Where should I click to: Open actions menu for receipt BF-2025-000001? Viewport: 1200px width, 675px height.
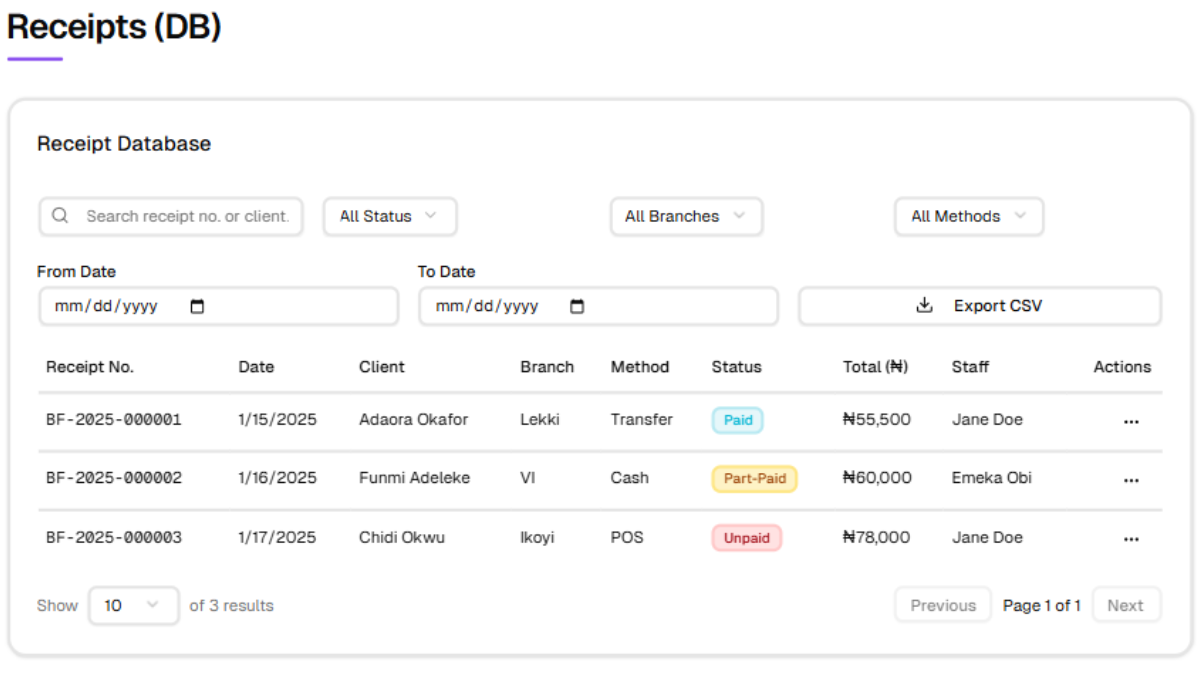click(1131, 420)
